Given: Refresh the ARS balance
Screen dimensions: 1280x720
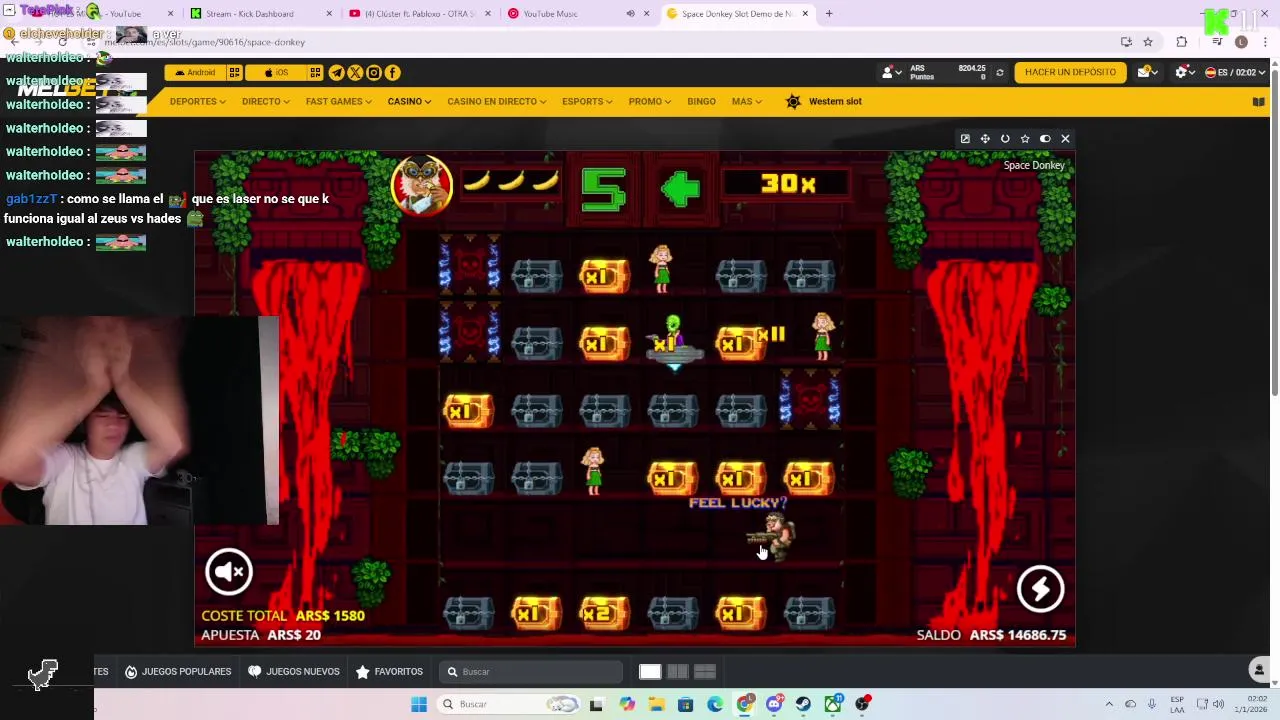Looking at the screenshot, I should click(999, 73).
